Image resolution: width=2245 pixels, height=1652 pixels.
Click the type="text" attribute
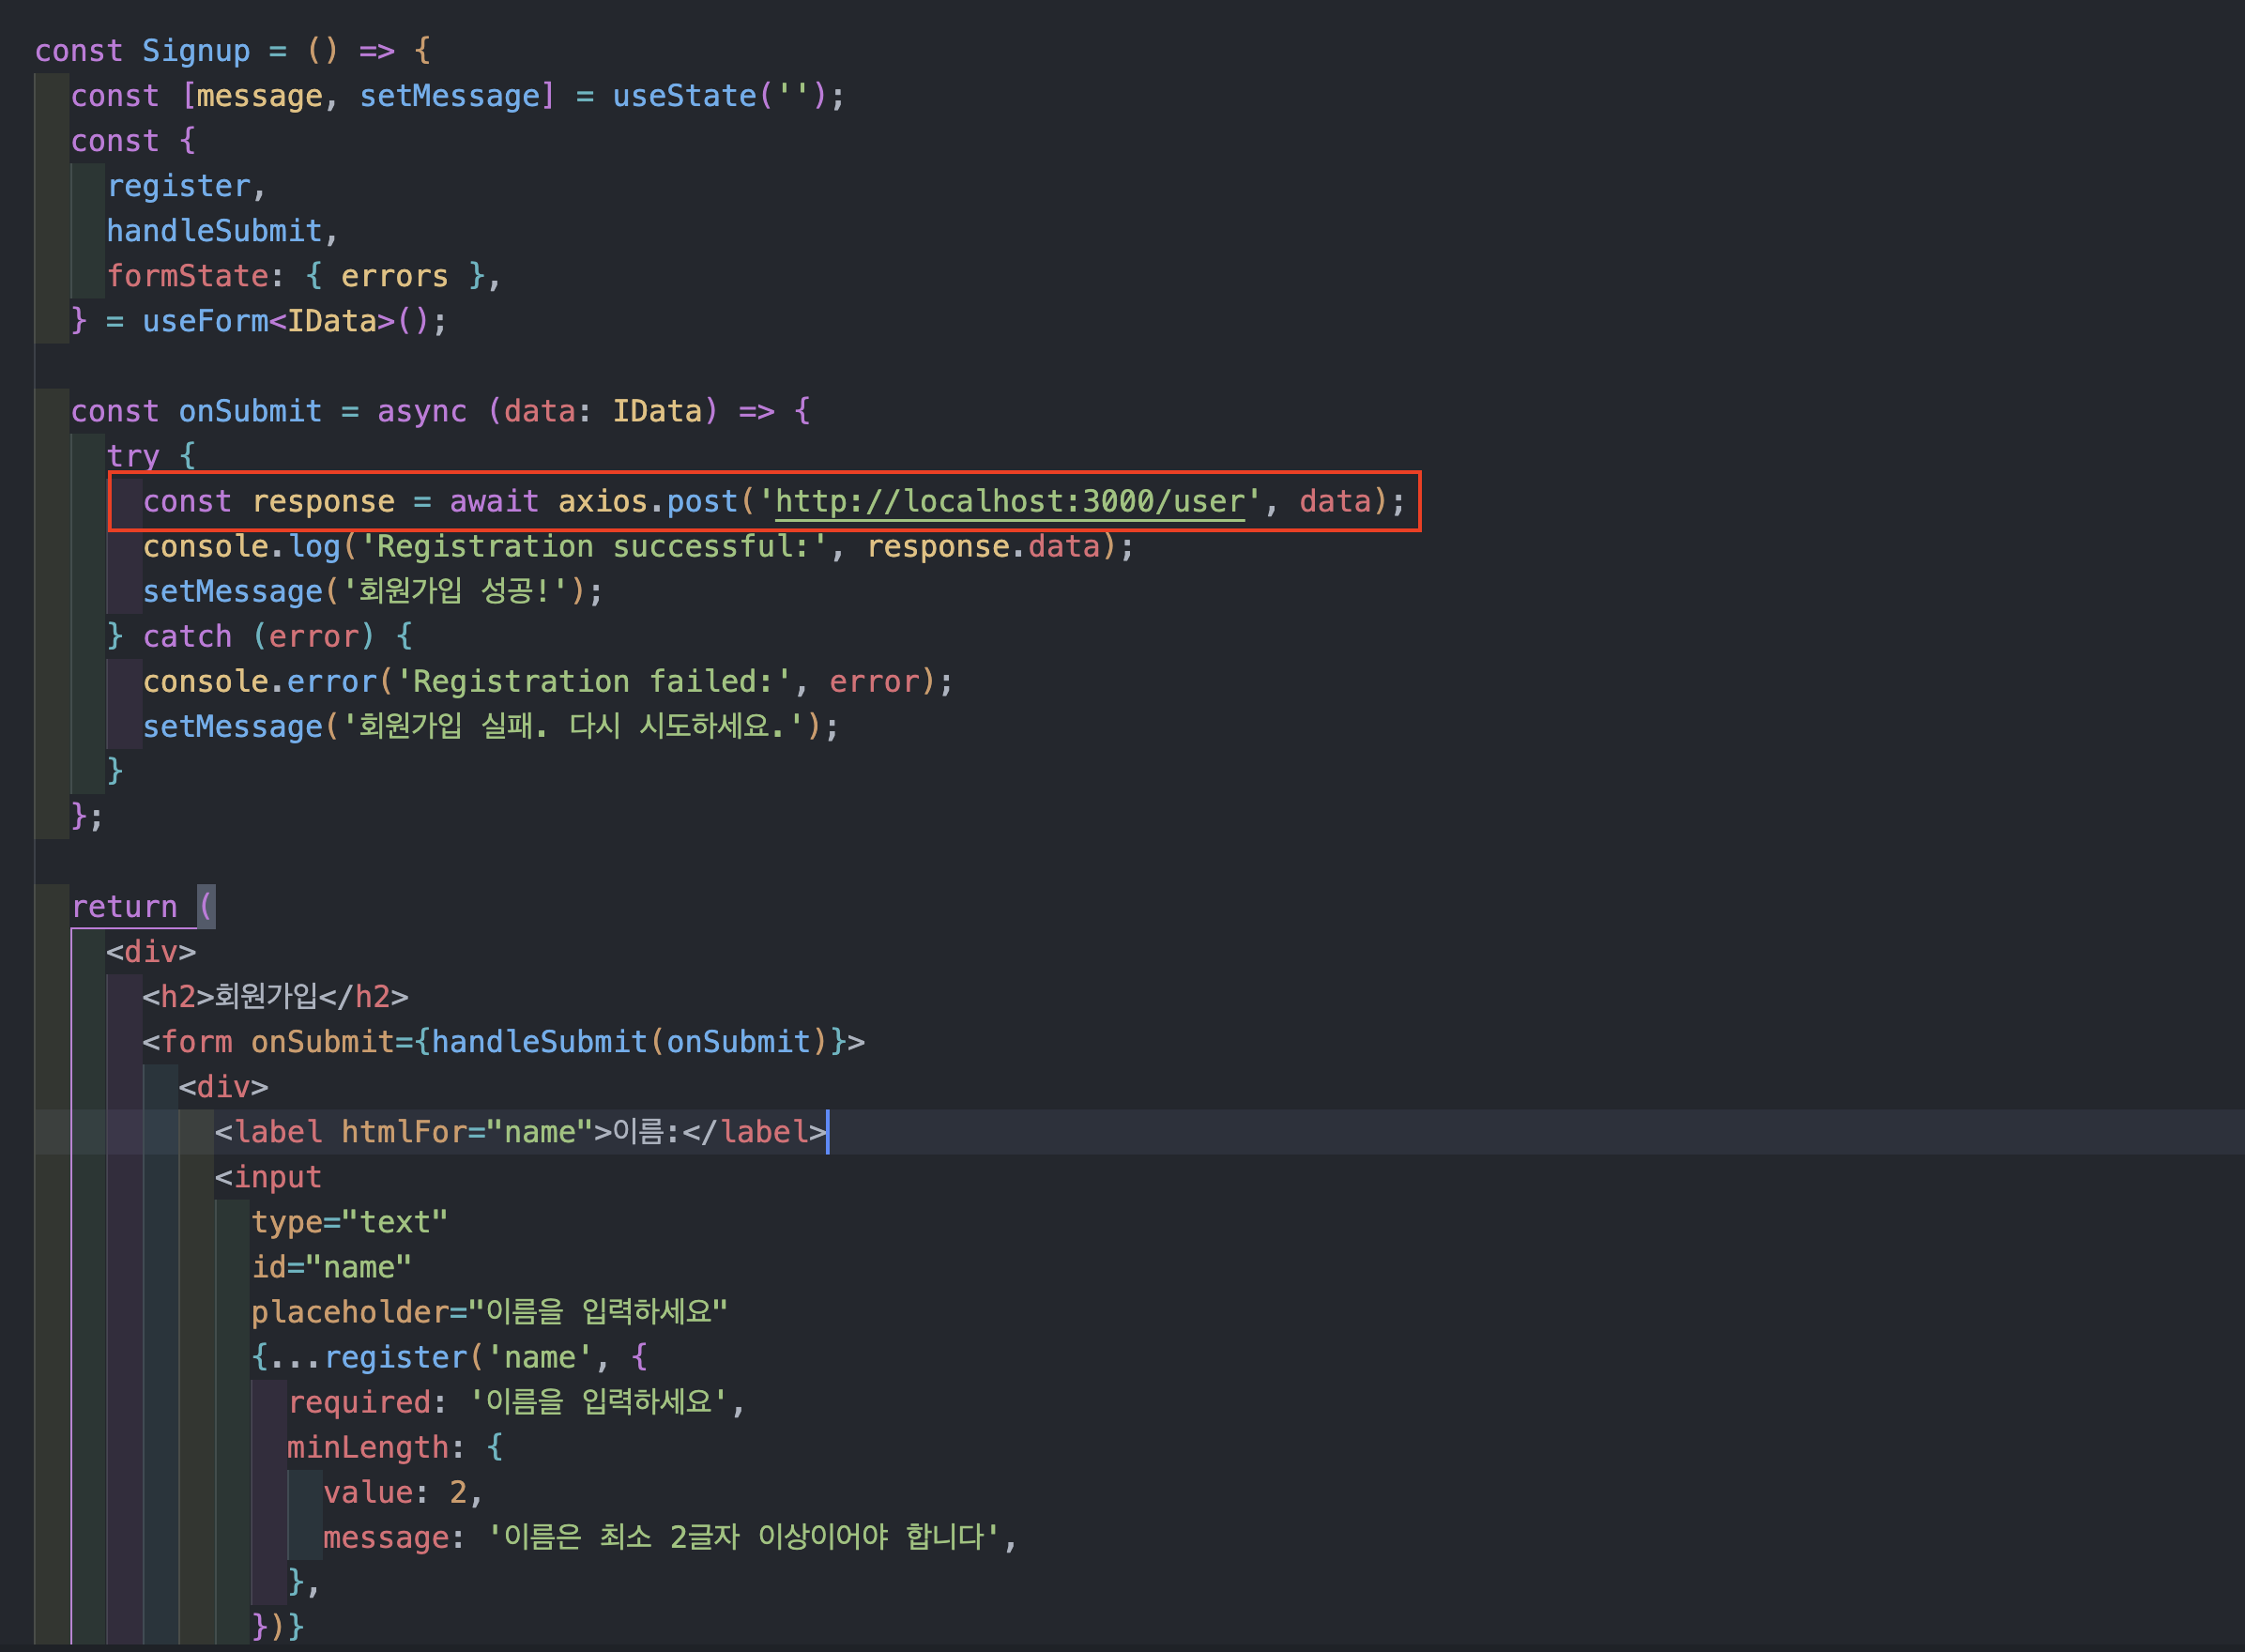click(349, 1221)
